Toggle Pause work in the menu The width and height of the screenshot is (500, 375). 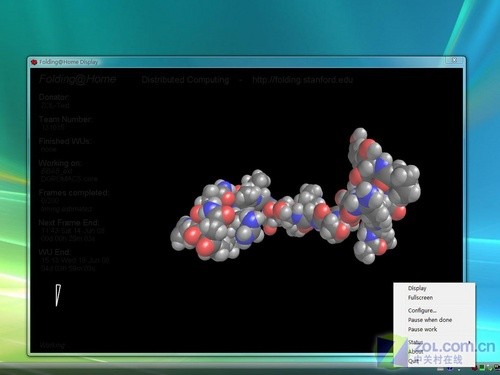(422, 329)
